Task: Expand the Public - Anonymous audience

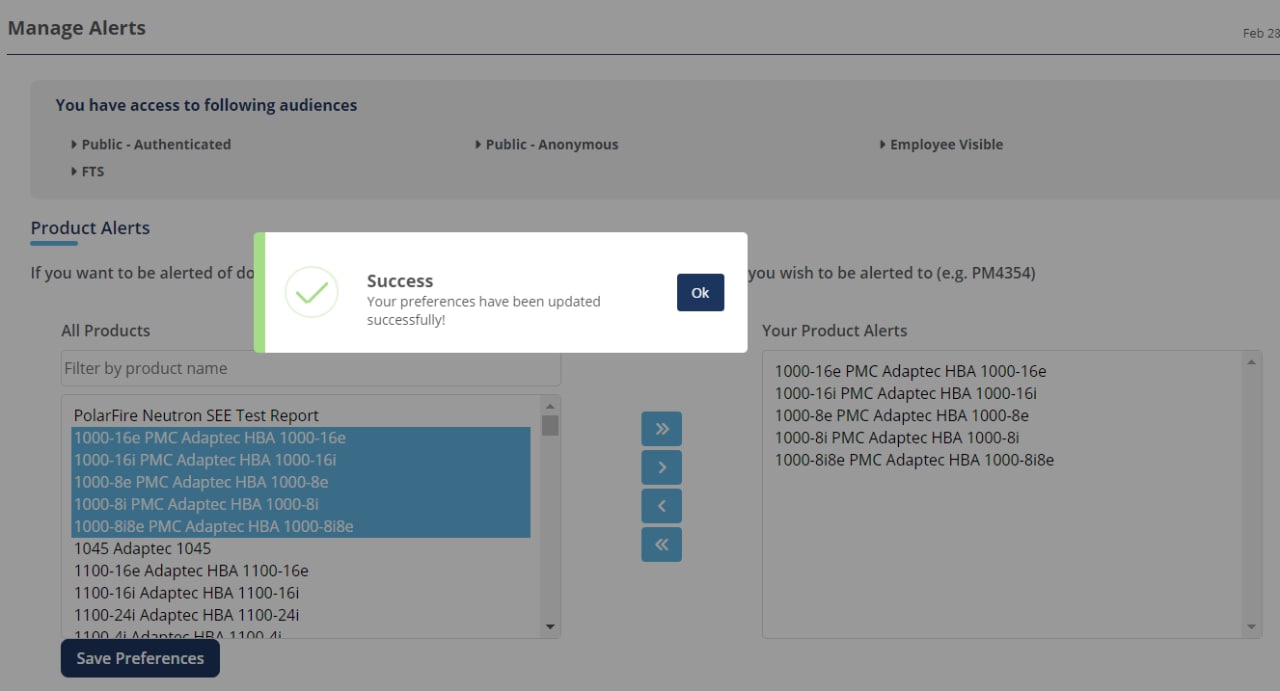Action: 551,144
